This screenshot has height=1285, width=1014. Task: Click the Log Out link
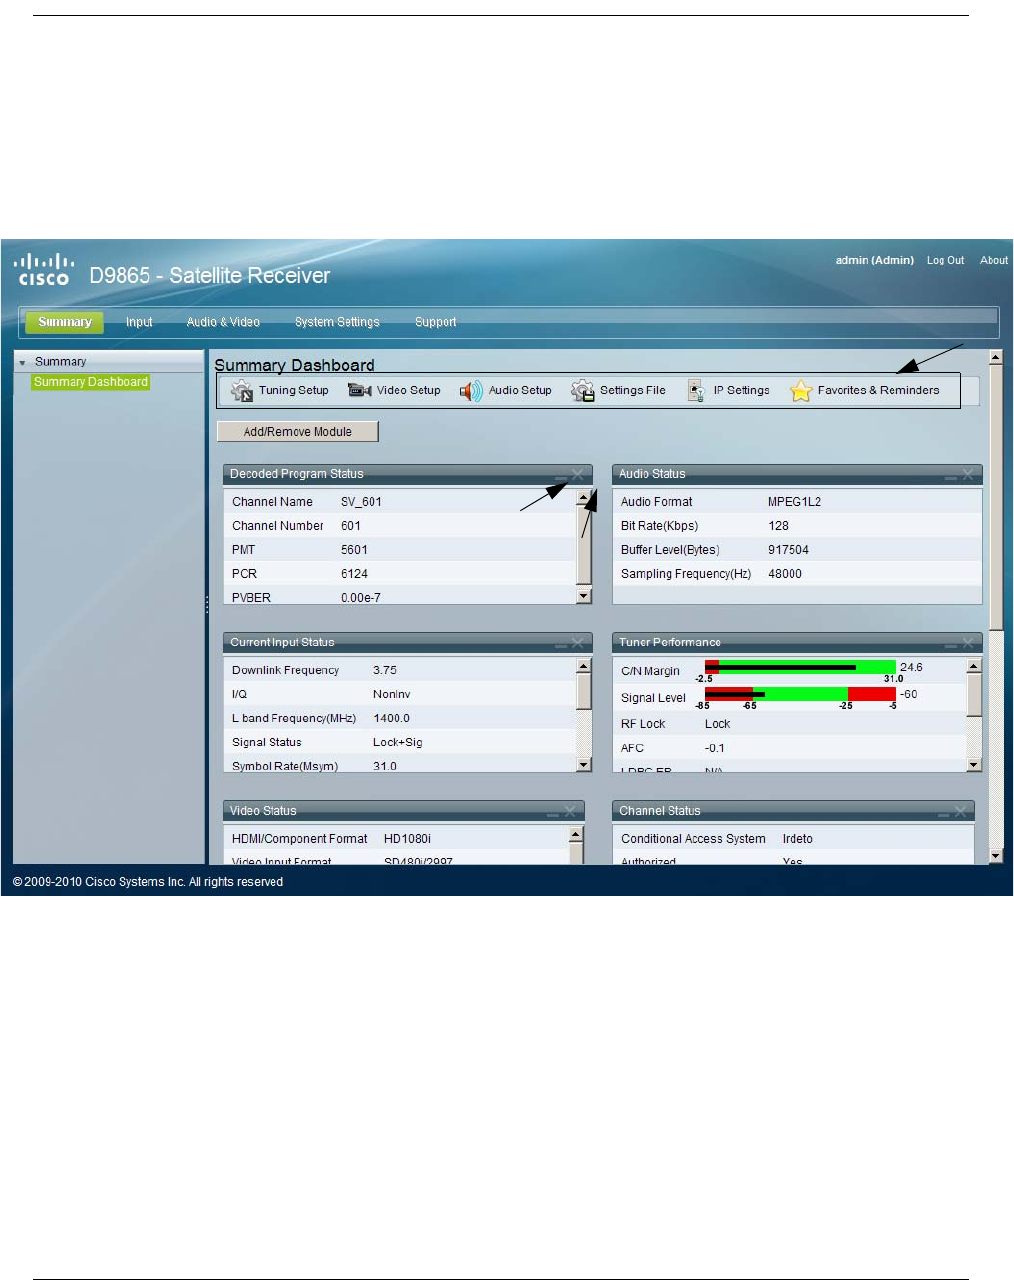point(945,260)
